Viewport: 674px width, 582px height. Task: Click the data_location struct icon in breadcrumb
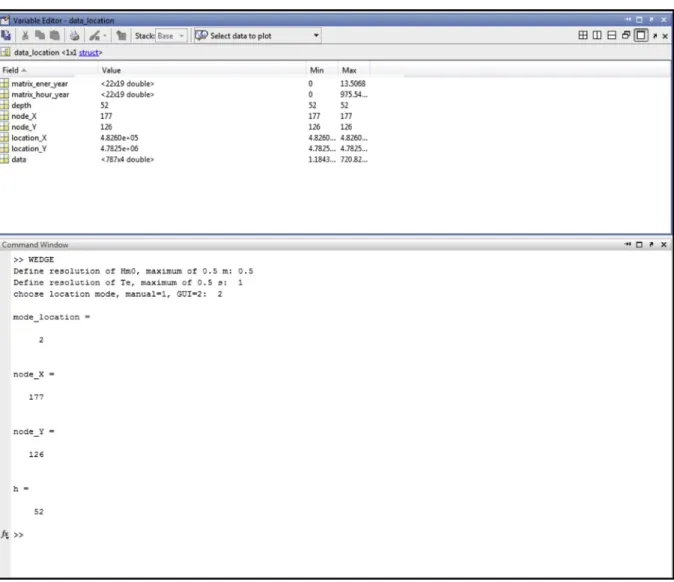pos(6,52)
